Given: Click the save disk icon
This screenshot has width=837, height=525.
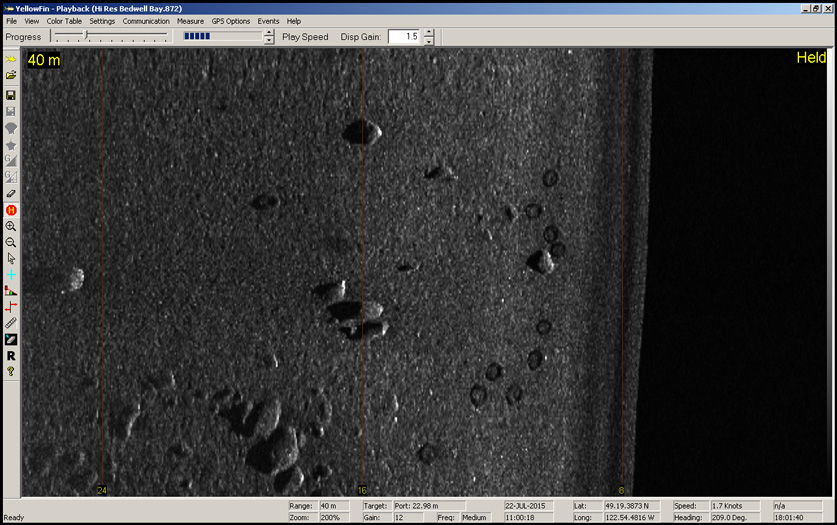Looking at the screenshot, I should click(x=11, y=95).
